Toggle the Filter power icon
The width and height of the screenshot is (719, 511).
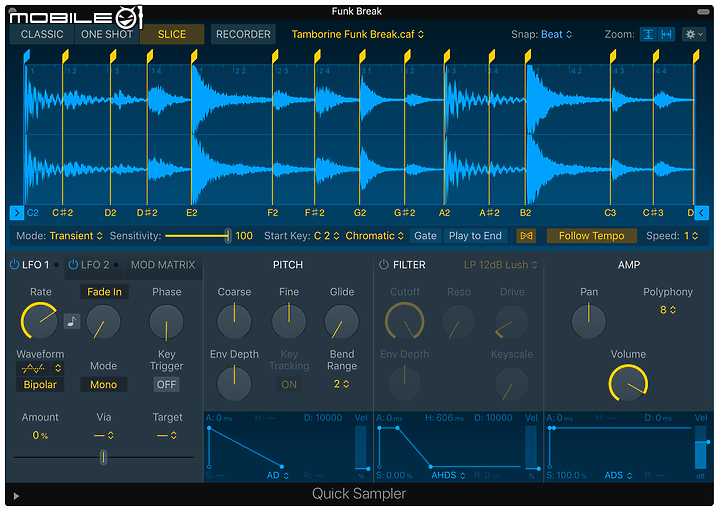(x=384, y=265)
